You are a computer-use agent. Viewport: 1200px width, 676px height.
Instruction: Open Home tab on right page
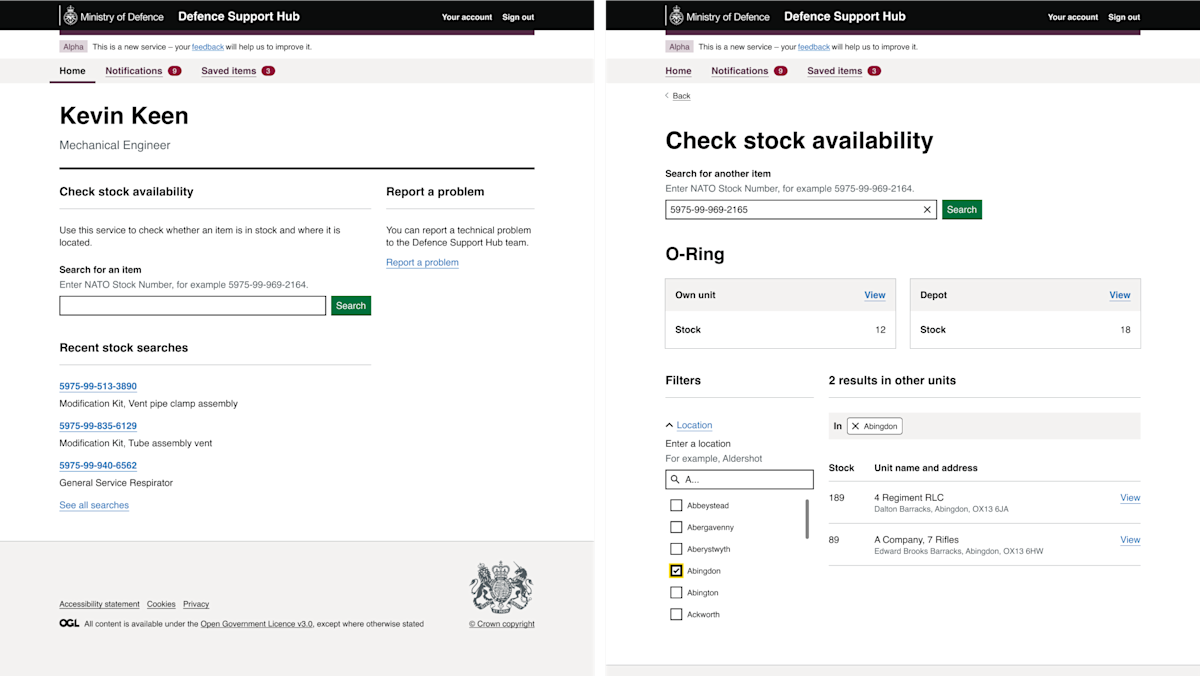coord(678,71)
